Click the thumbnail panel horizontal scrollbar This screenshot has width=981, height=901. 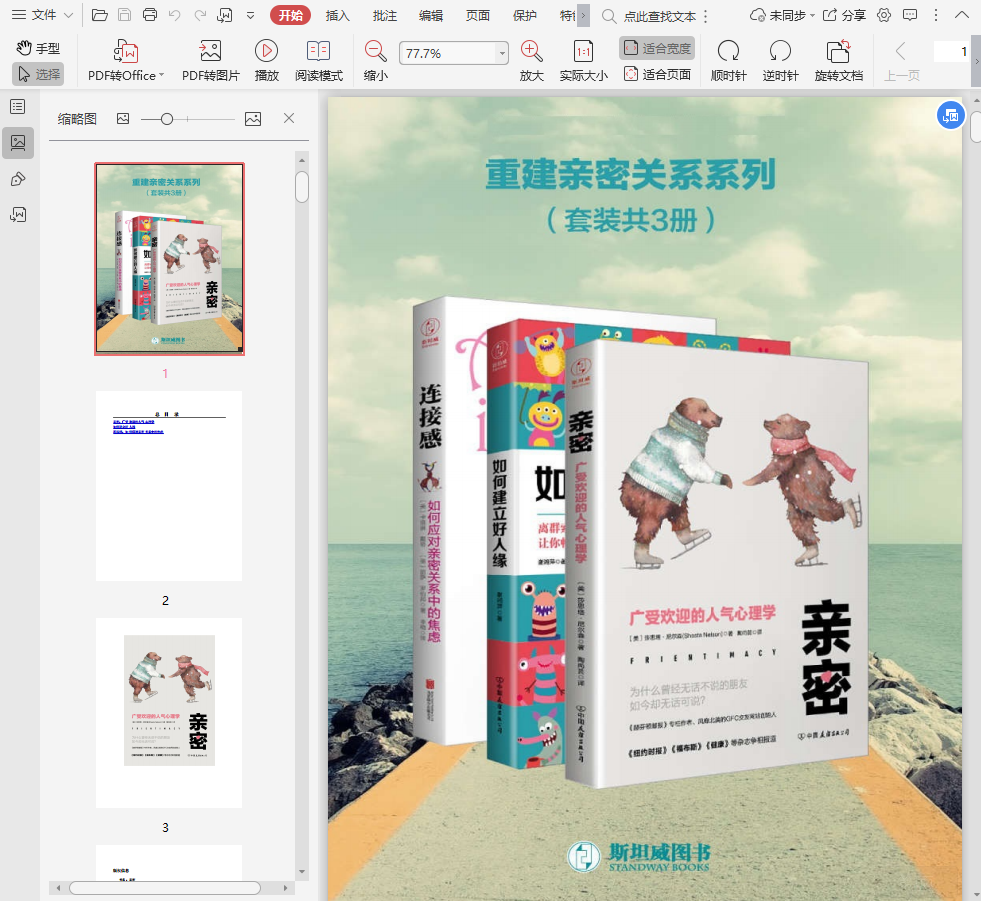tap(165, 888)
